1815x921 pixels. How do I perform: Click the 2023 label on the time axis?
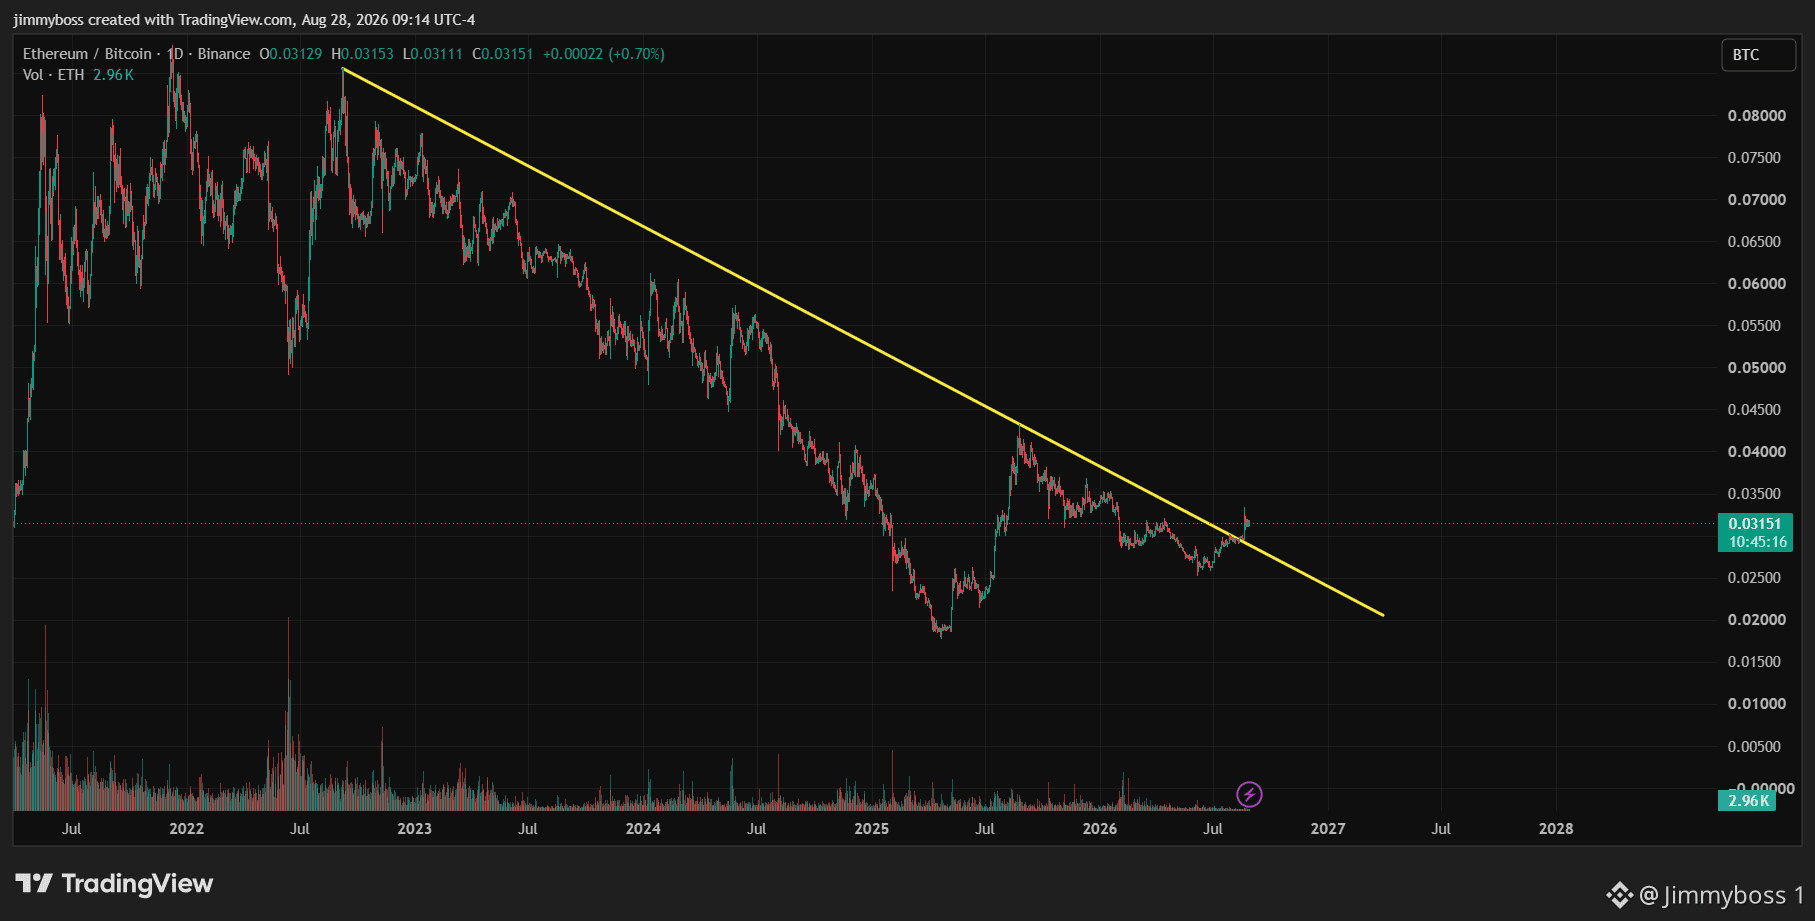(x=414, y=829)
